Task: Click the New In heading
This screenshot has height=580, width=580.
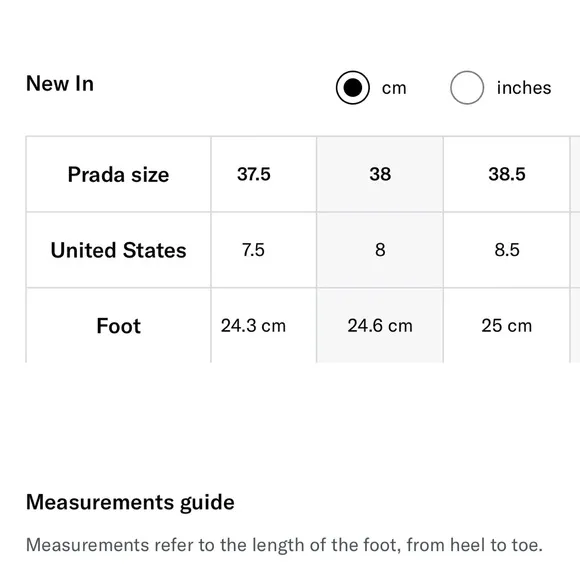Action: 60,83
